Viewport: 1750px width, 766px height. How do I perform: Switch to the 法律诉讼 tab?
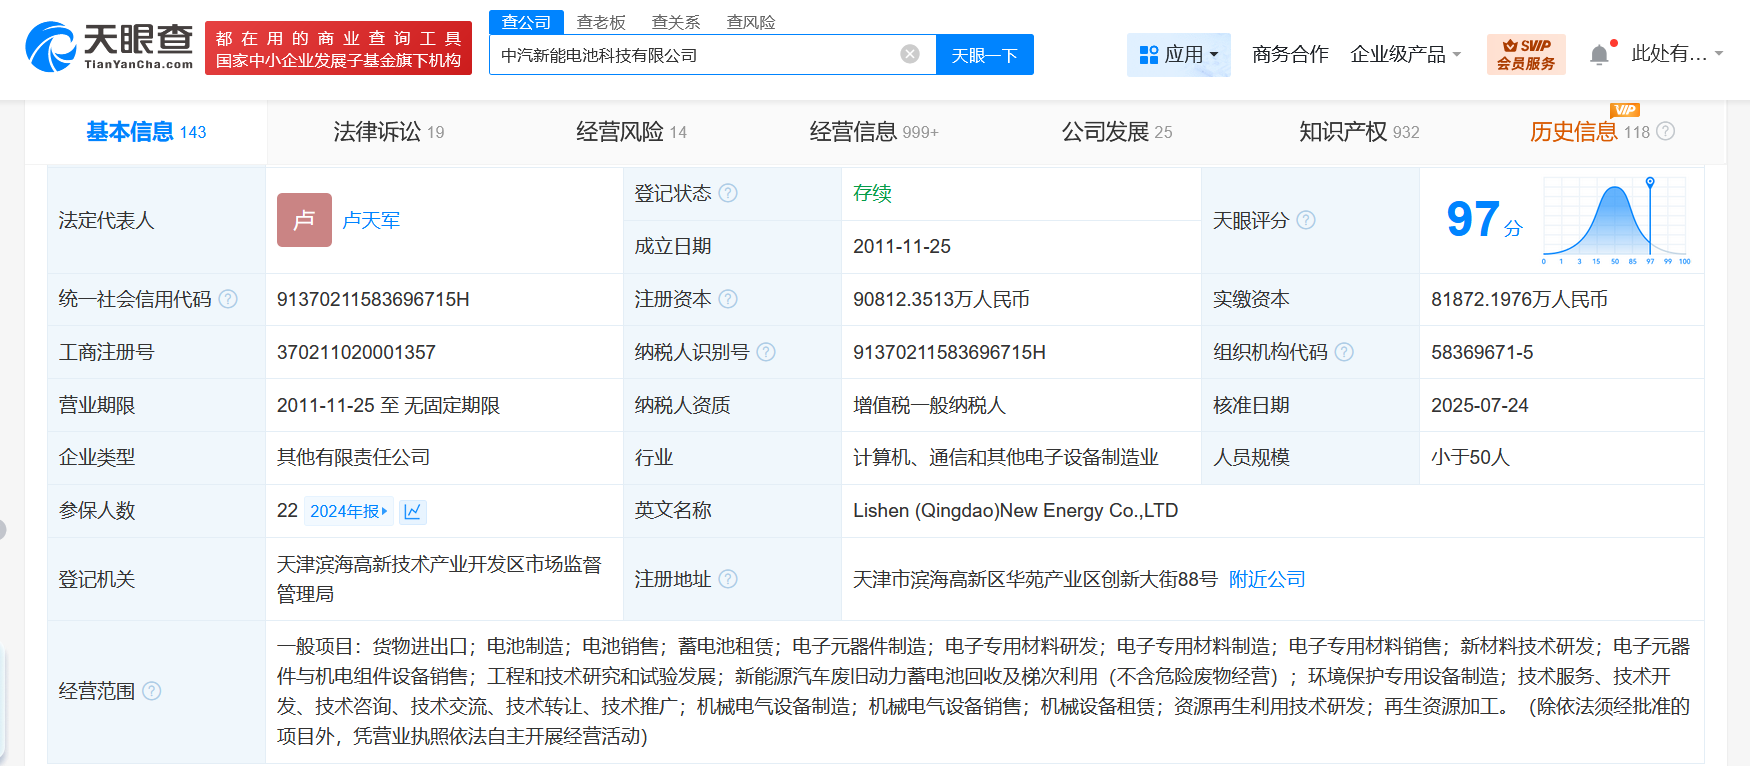click(388, 132)
